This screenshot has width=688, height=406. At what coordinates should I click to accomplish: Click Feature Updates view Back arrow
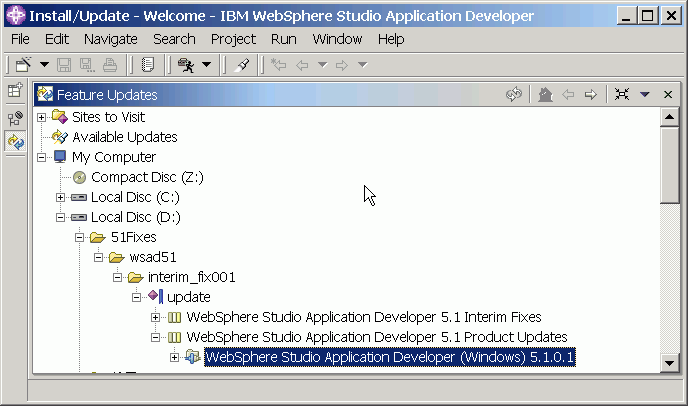click(568, 94)
